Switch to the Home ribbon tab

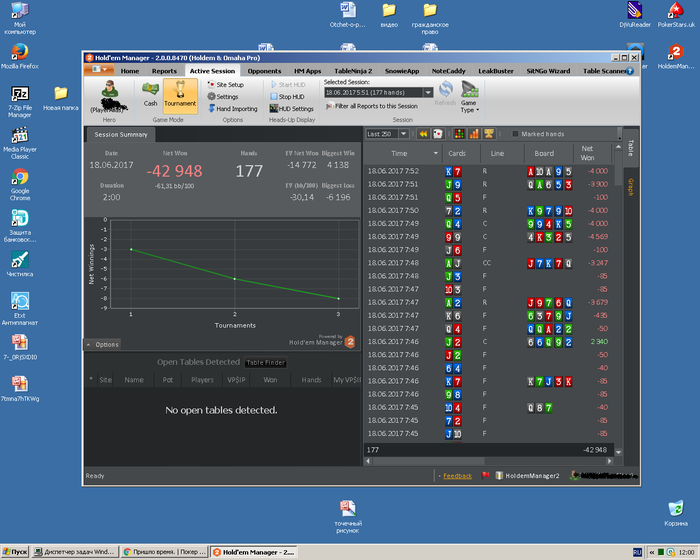(x=130, y=71)
